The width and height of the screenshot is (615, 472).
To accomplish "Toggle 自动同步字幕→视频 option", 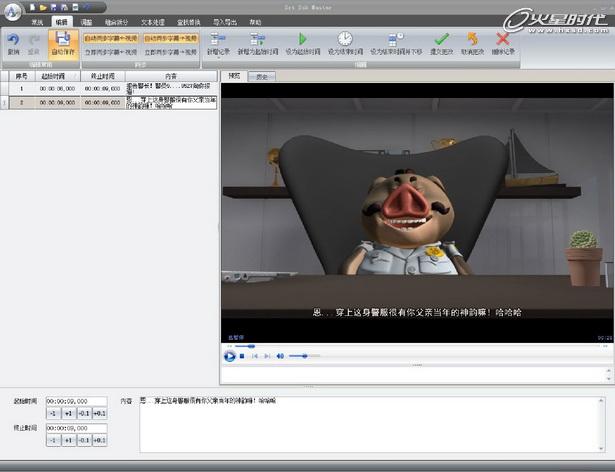I will [x=171, y=38].
